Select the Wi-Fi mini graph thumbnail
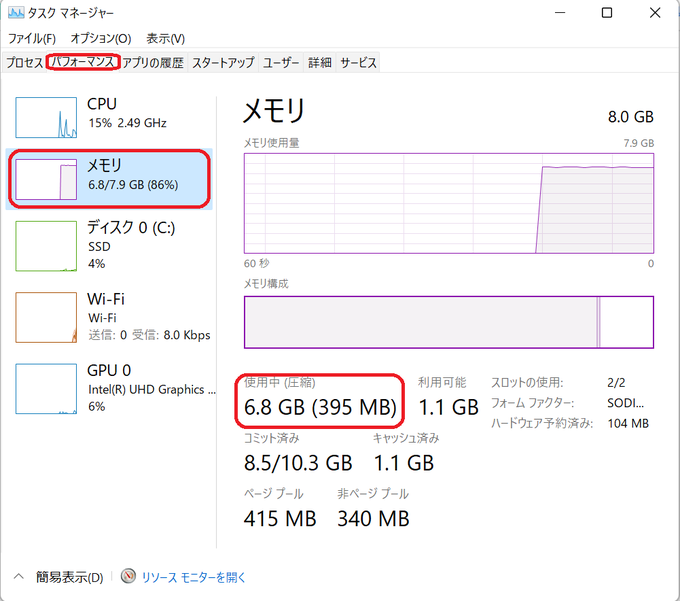This screenshot has height=601, width=680. (46, 317)
